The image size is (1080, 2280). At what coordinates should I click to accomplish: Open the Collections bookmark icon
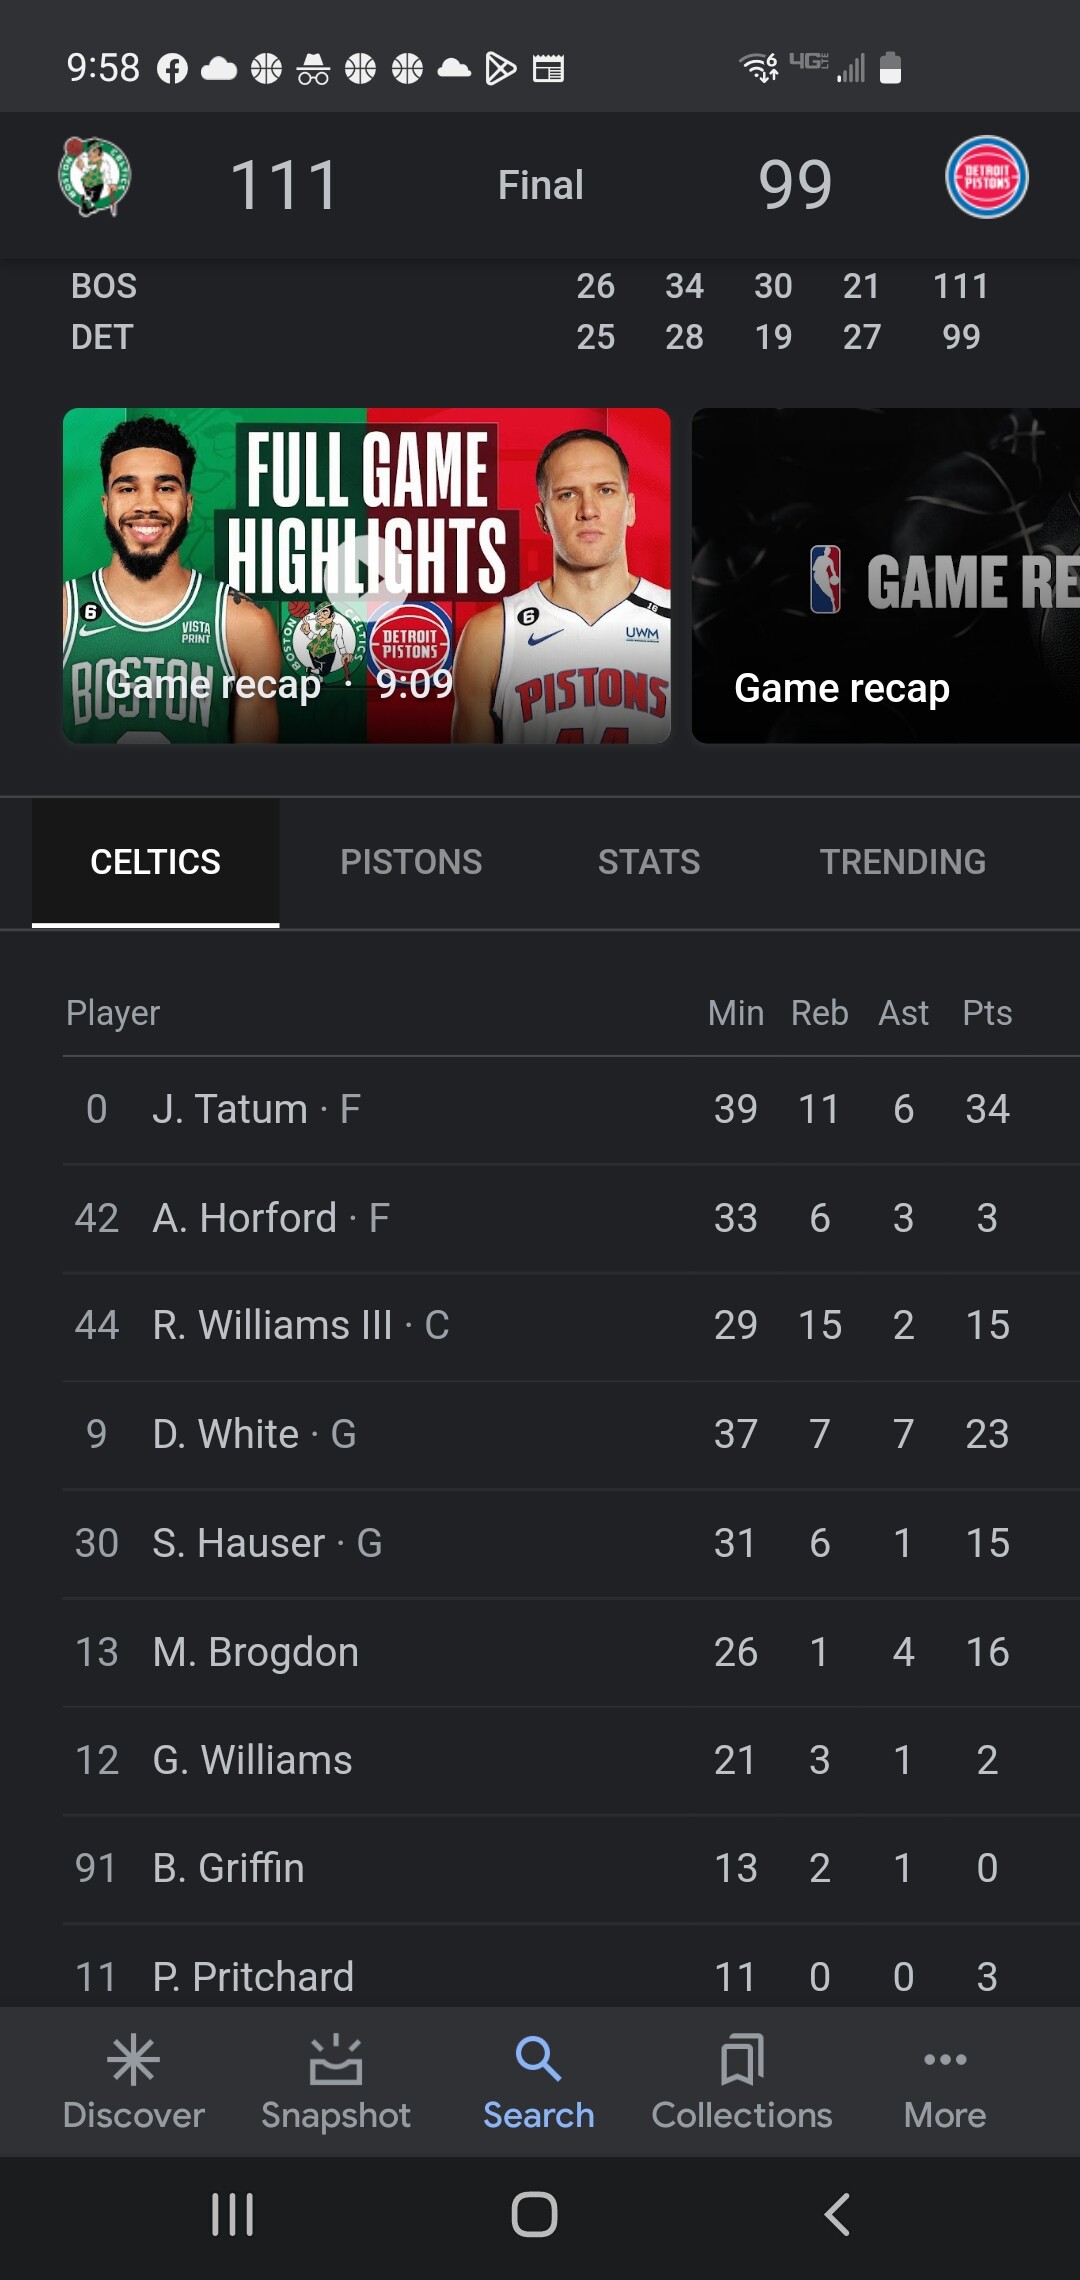coord(742,2060)
